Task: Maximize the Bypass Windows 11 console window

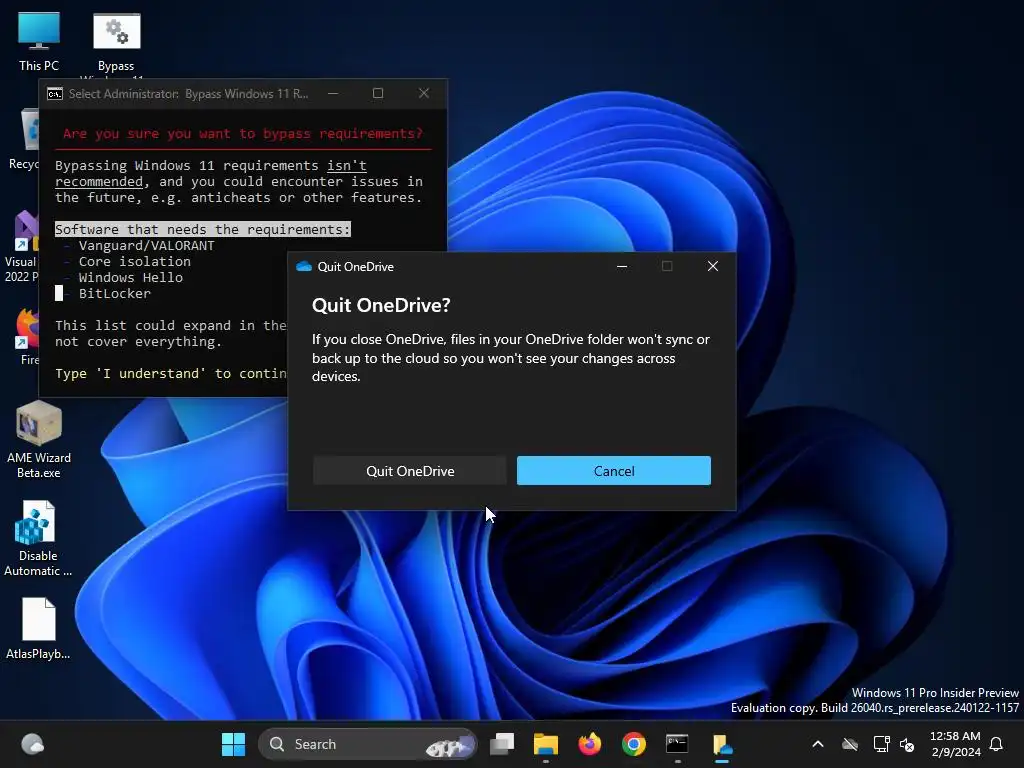Action: [x=378, y=93]
